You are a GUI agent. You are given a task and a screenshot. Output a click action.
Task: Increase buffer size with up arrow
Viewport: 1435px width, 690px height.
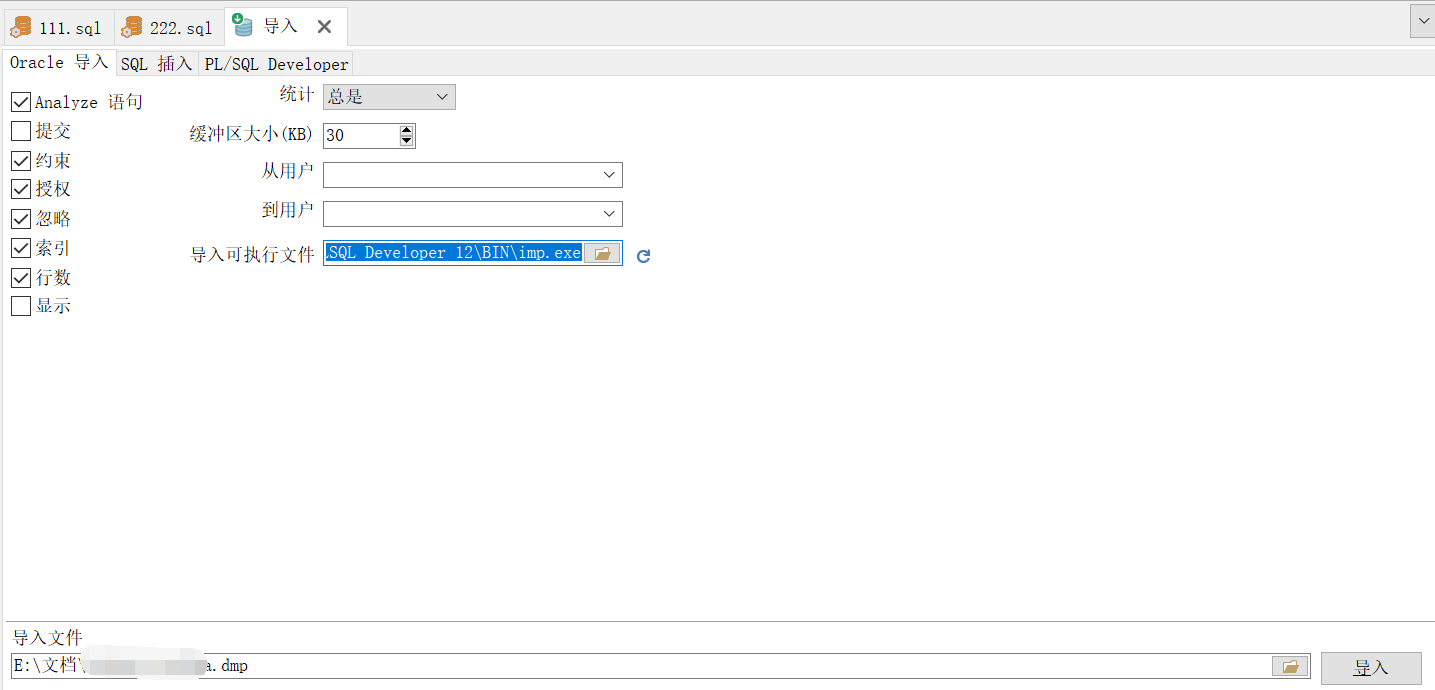[x=406, y=129]
